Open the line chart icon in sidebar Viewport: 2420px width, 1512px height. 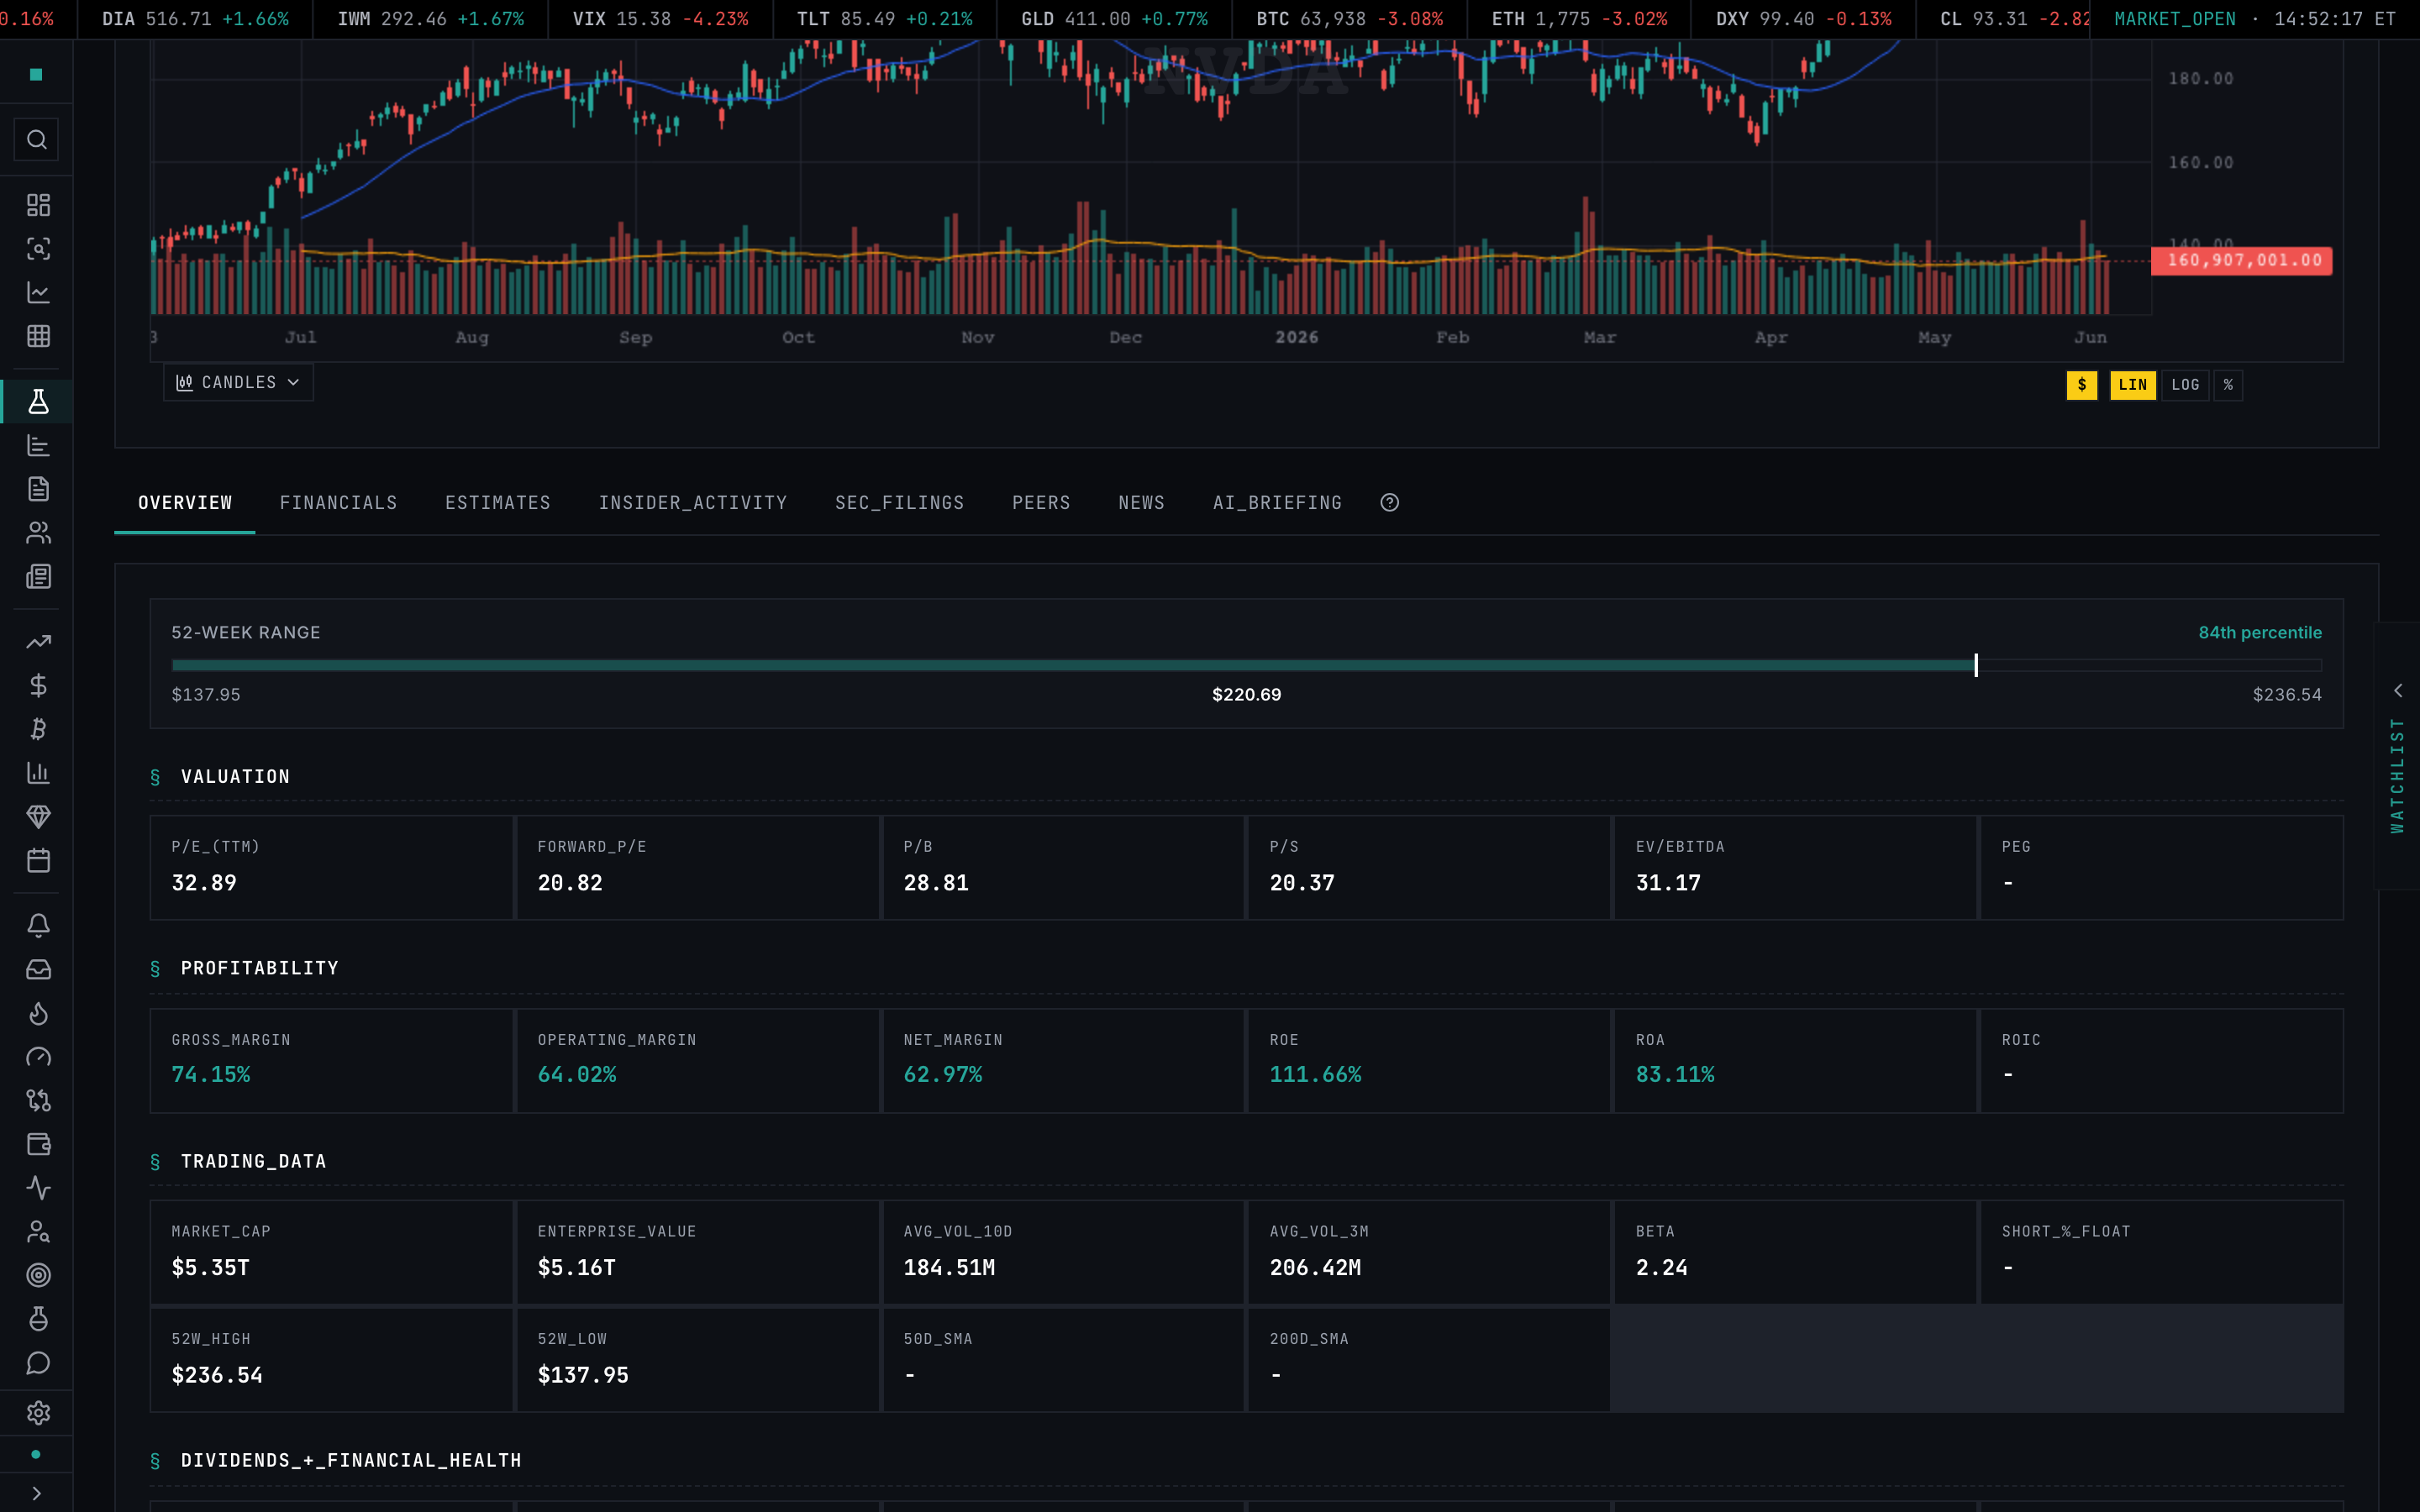pos(38,293)
